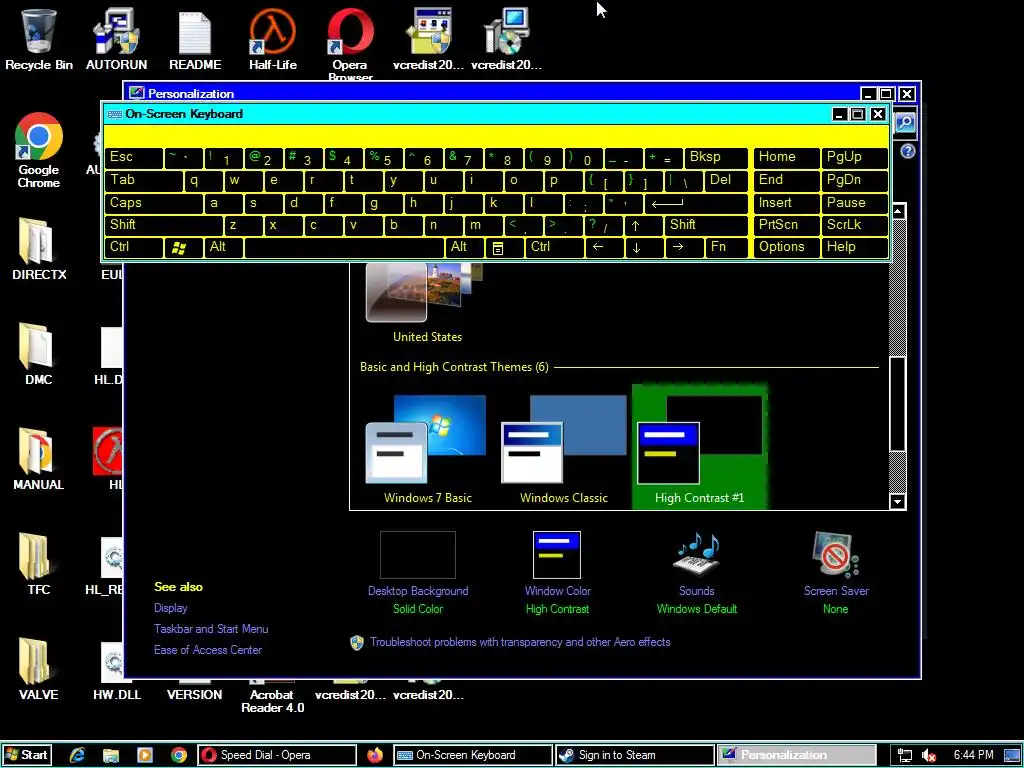Select the VALVE folder on desktop
The image size is (1024, 768).
pos(39,668)
